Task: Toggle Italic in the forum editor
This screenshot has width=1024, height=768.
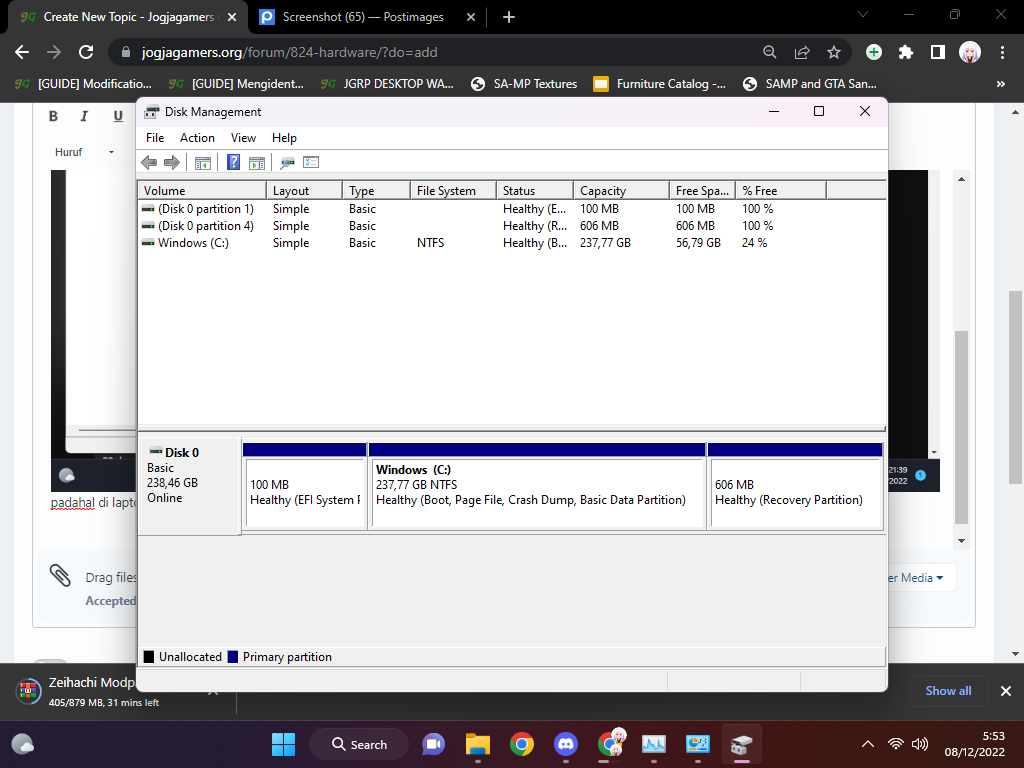Action: click(x=84, y=116)
